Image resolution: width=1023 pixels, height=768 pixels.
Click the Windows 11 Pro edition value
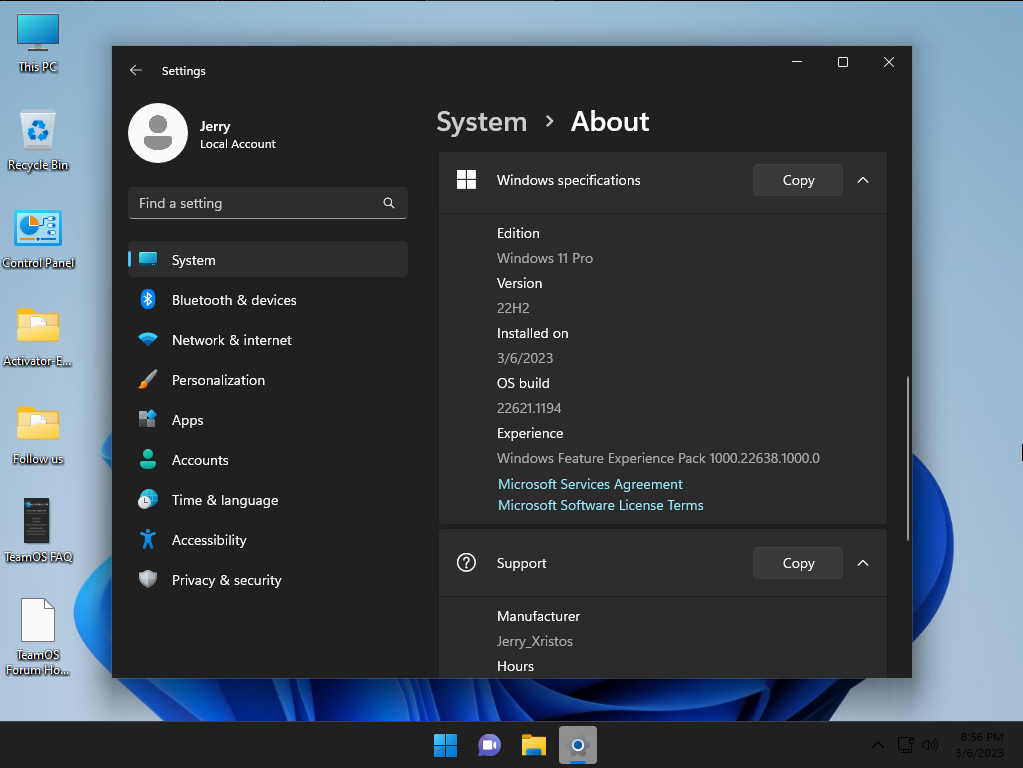coord(545,258)
